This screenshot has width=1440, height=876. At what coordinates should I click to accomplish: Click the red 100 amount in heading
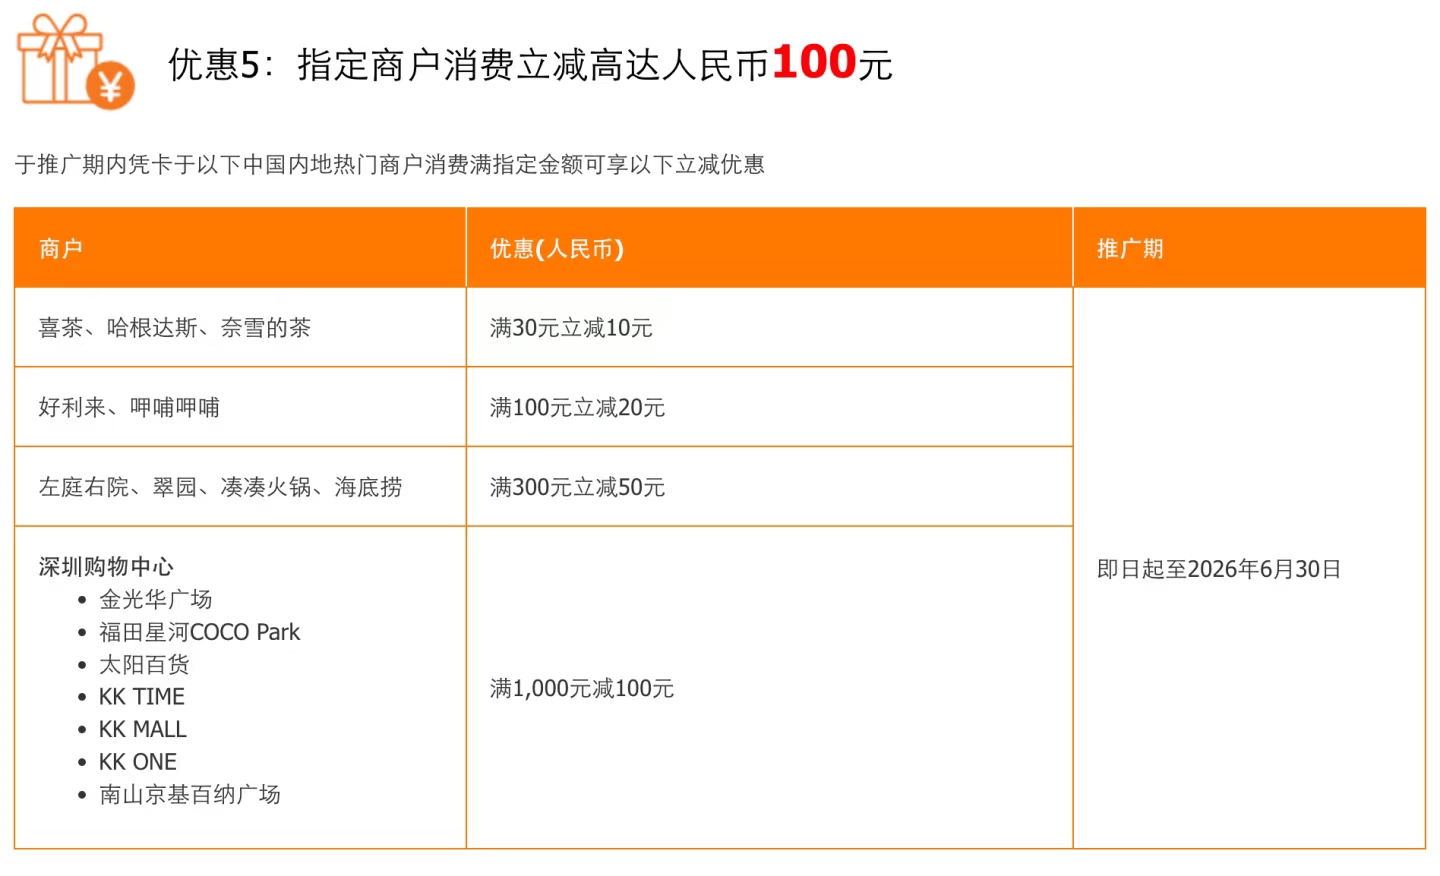(814, 62)
